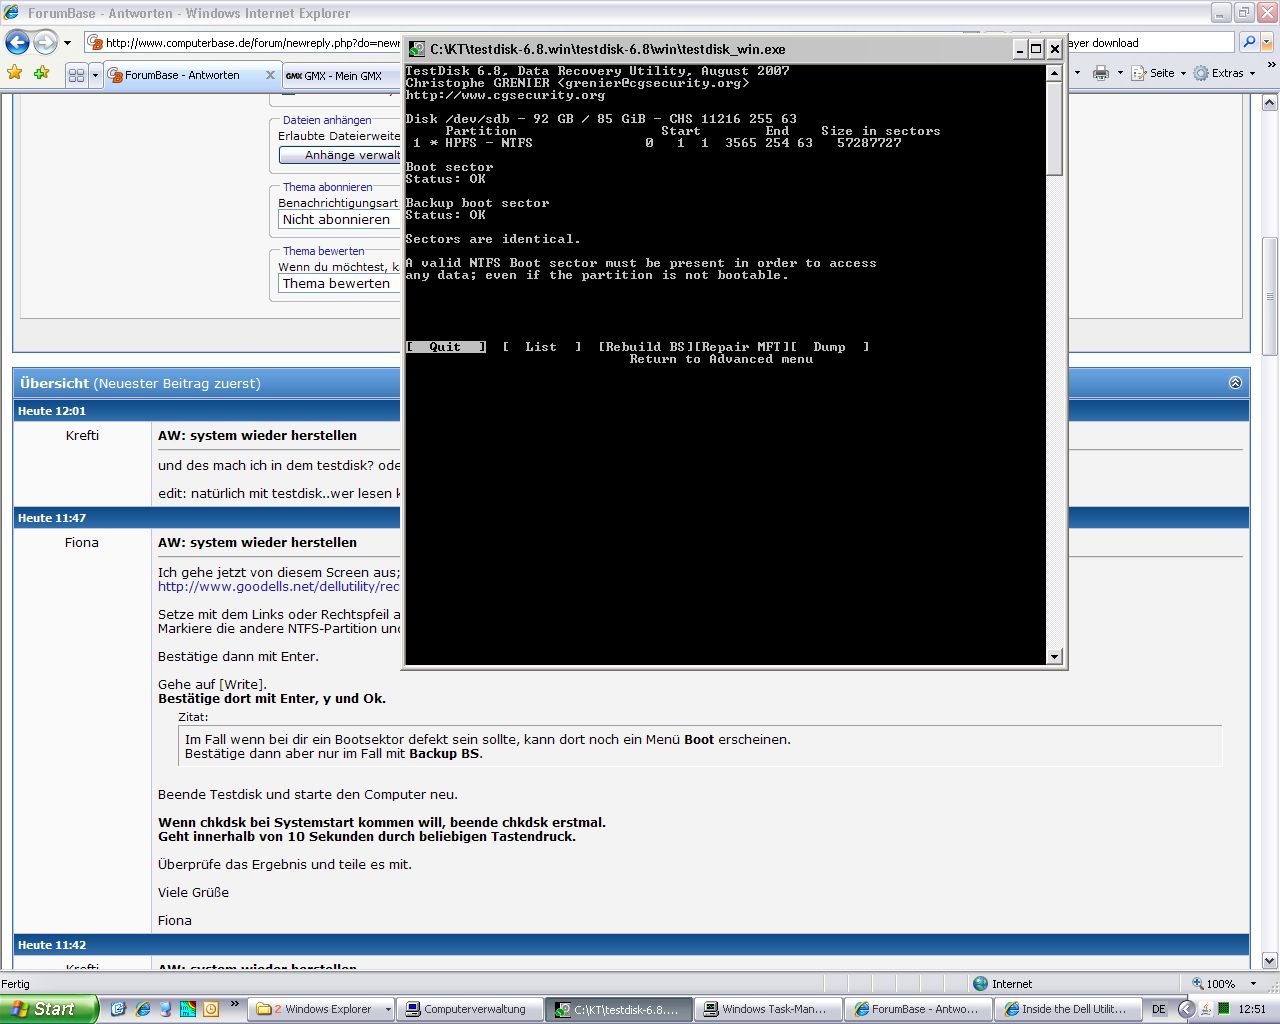Select Rebuild BS in TestDisk
The width and height of the screenshot is (1280, 1024).
[645, 347]
